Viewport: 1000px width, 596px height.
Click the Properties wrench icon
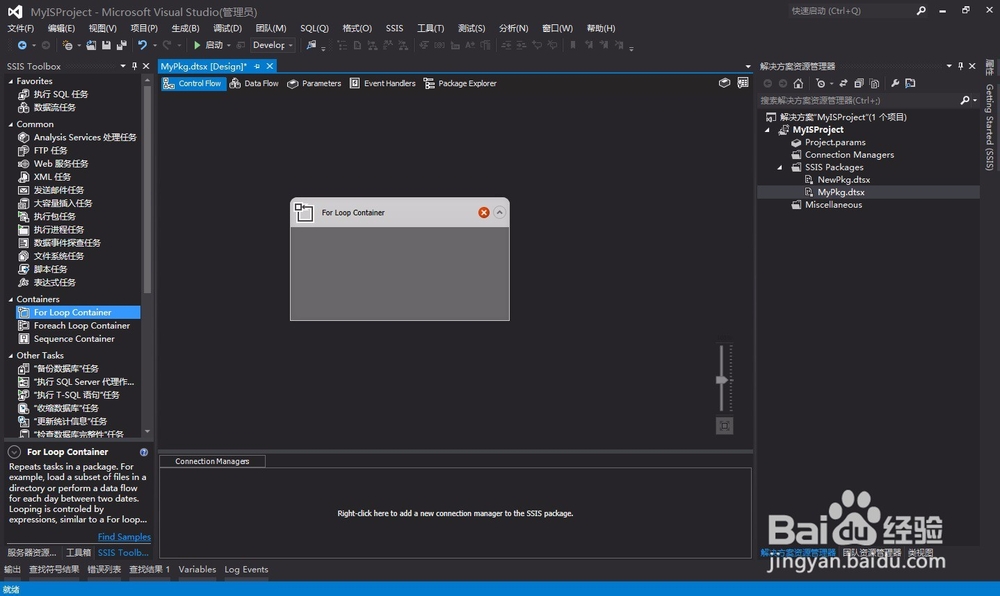click(895, 84)
